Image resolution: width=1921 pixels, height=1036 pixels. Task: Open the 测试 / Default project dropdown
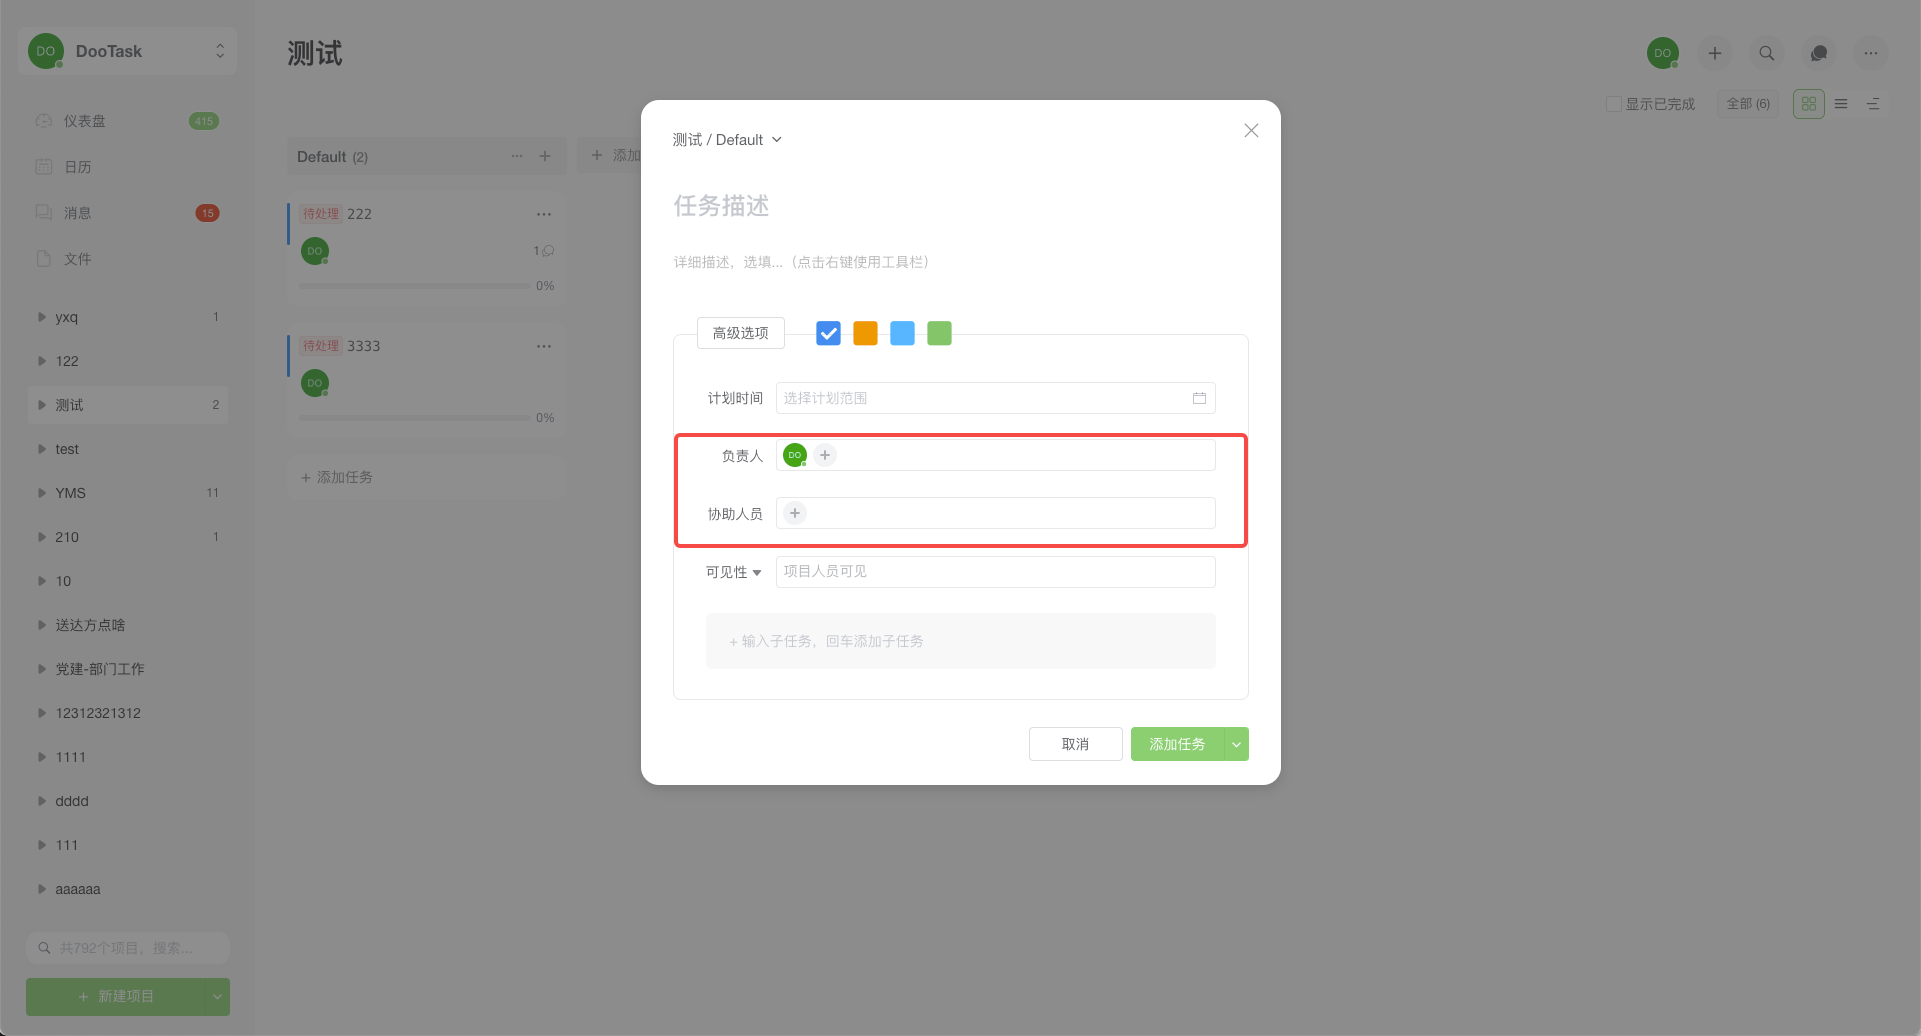727,140
